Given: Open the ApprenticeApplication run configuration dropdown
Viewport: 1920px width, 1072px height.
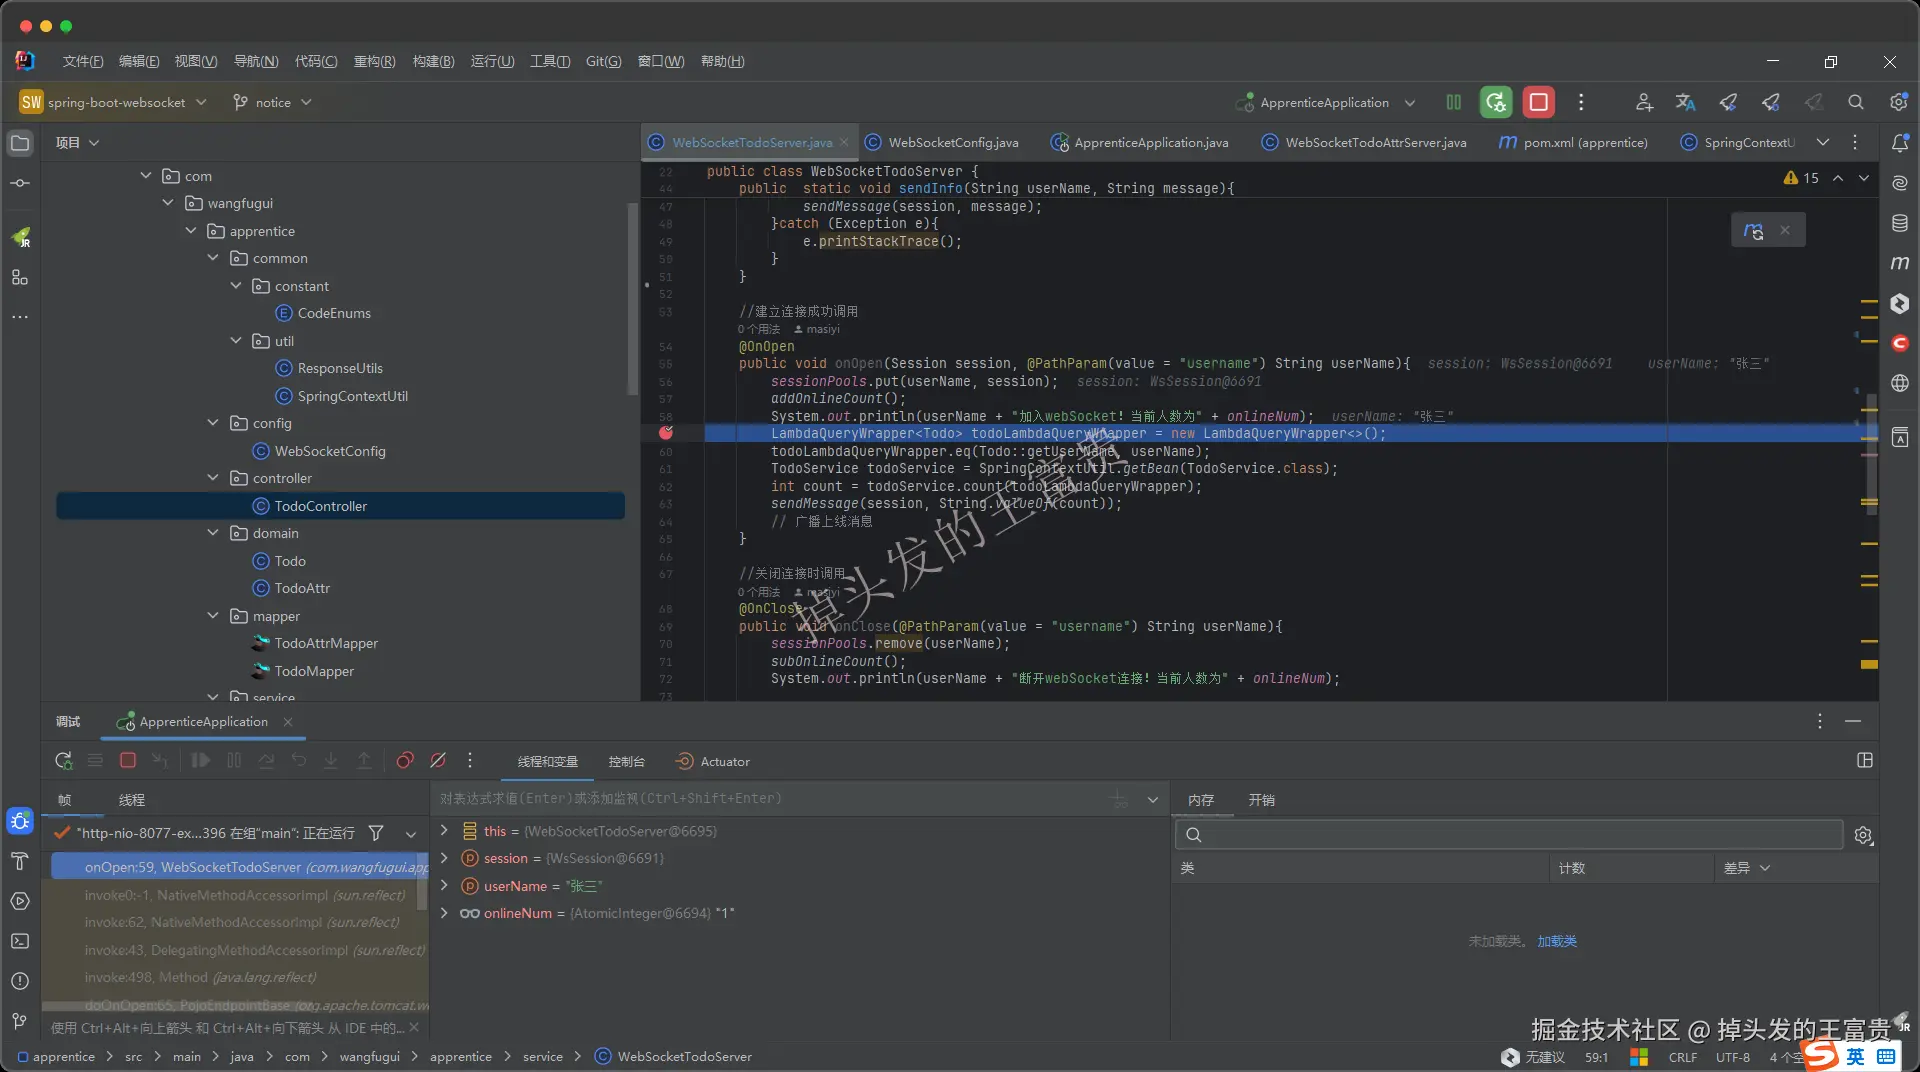Looking at the screenshot, I should coord(1327,102).
